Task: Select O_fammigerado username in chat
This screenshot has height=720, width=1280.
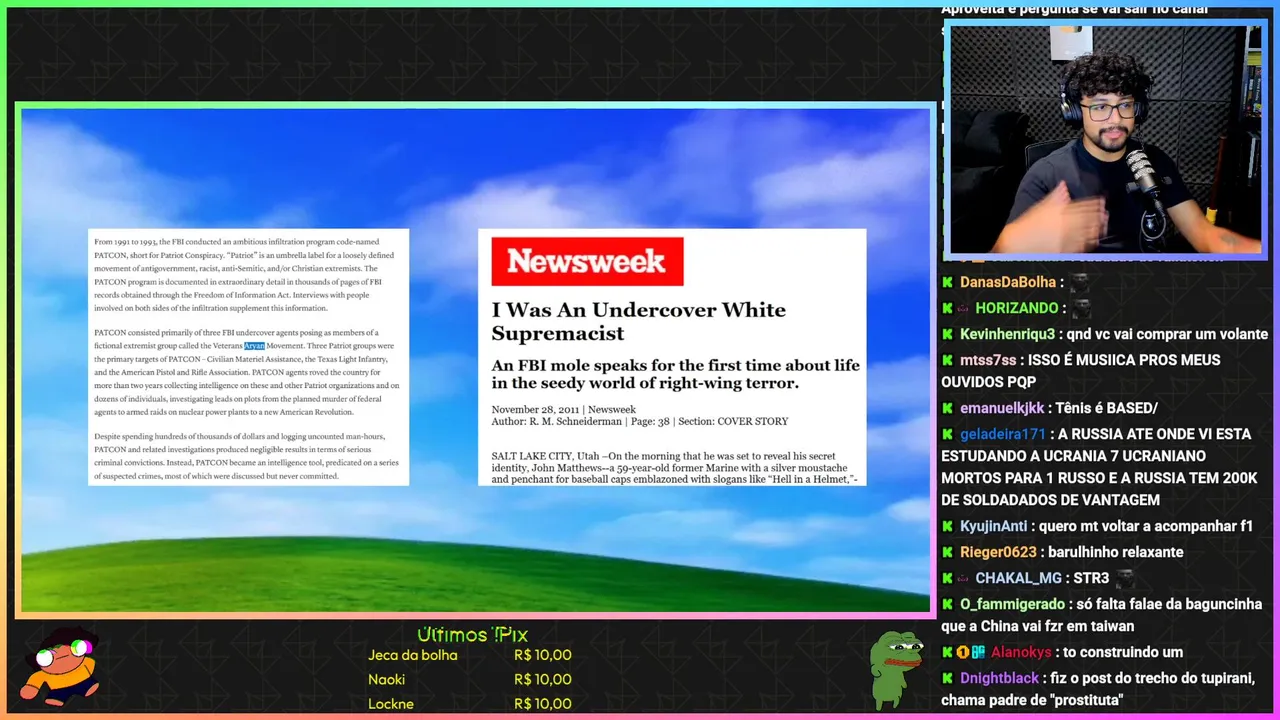Action: coord(1012,604)
